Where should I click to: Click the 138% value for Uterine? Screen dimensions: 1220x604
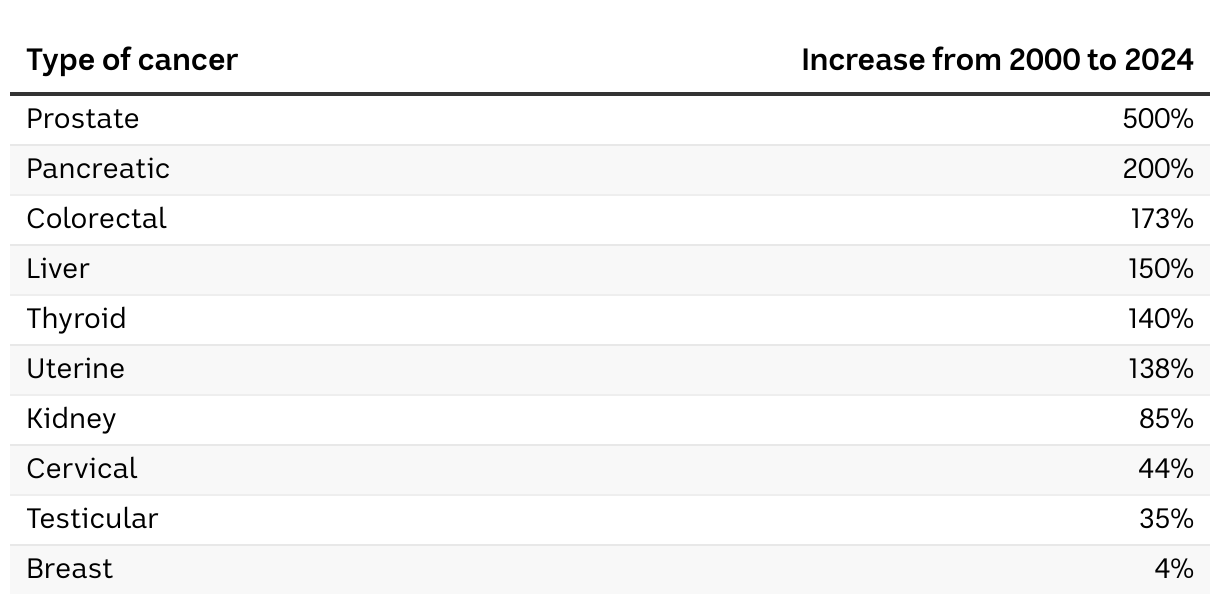[1160, 369]
